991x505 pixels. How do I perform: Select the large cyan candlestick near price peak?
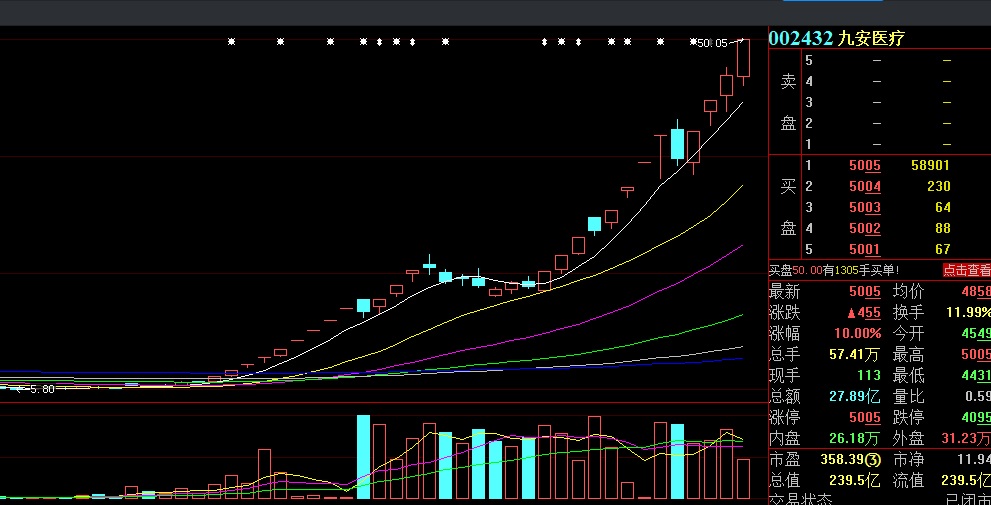(x=677, y=144)
